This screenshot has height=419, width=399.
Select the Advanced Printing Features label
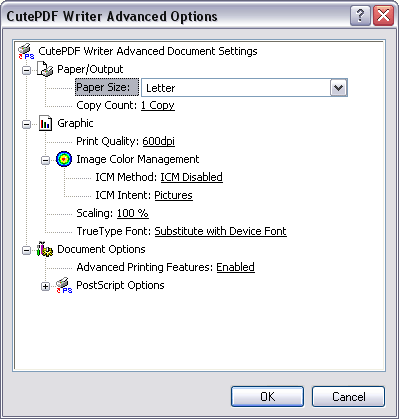145,267
